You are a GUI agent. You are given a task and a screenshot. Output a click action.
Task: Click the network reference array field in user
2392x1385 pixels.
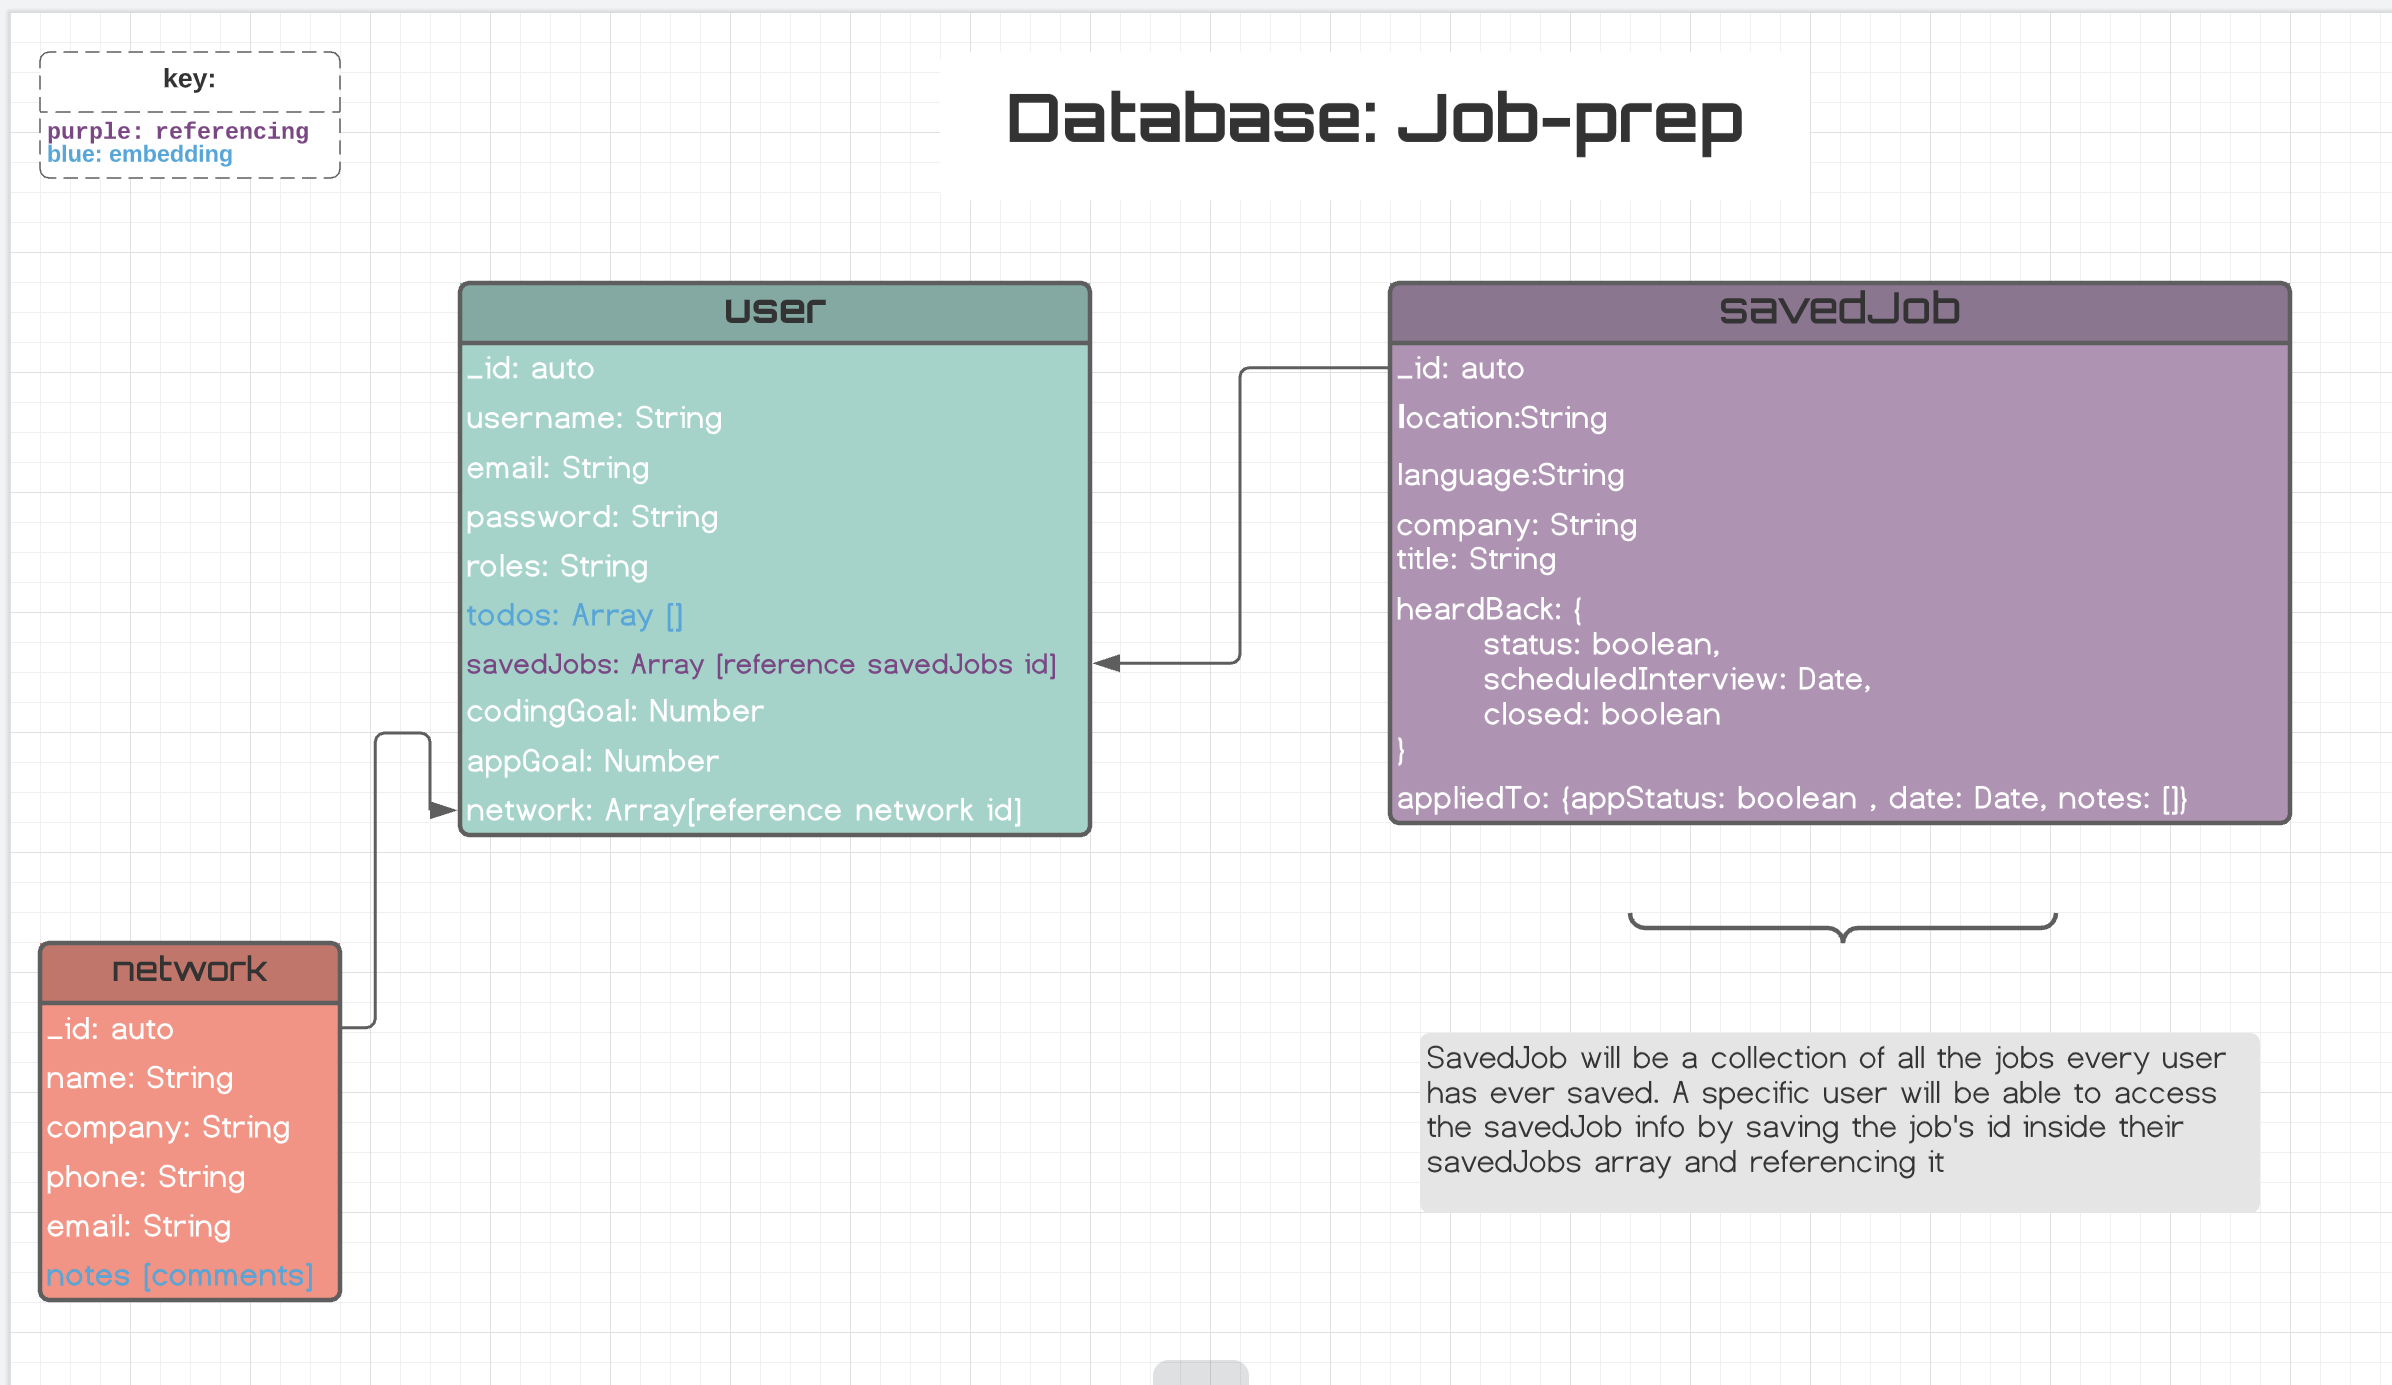click(x=743, y=810)
